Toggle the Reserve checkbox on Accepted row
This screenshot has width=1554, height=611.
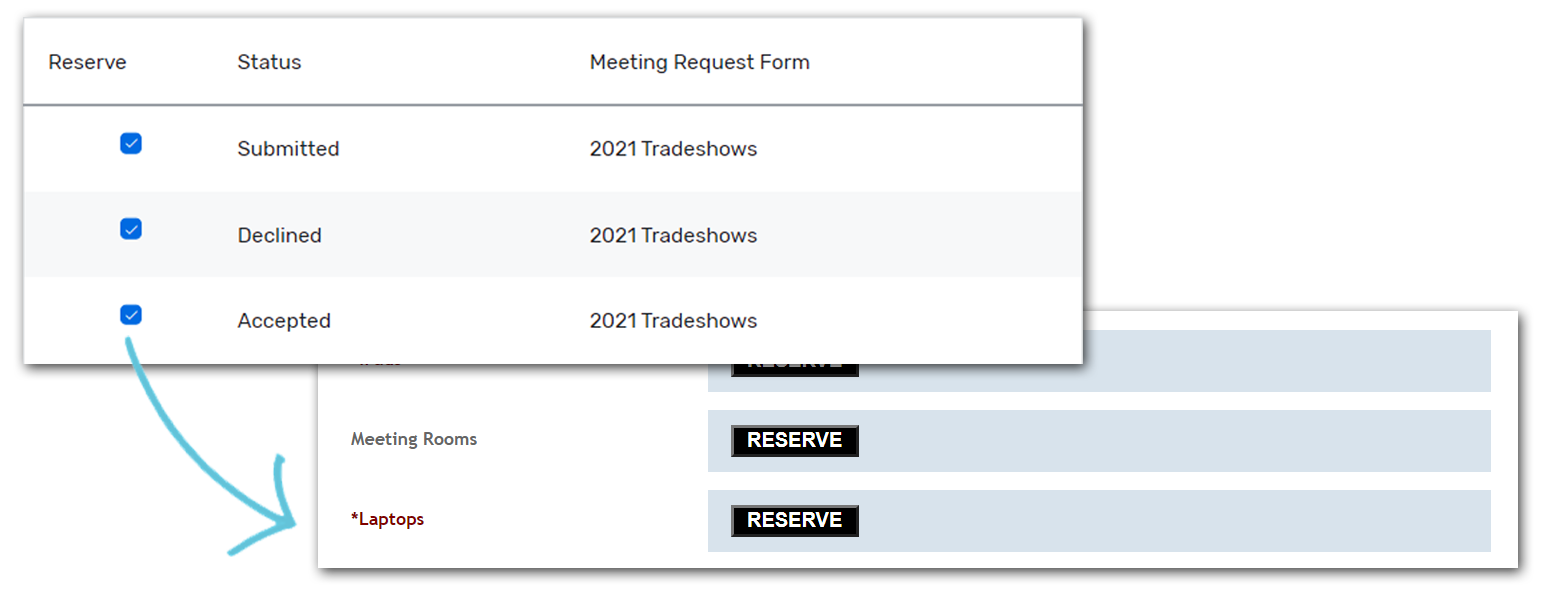click(130, 315)
